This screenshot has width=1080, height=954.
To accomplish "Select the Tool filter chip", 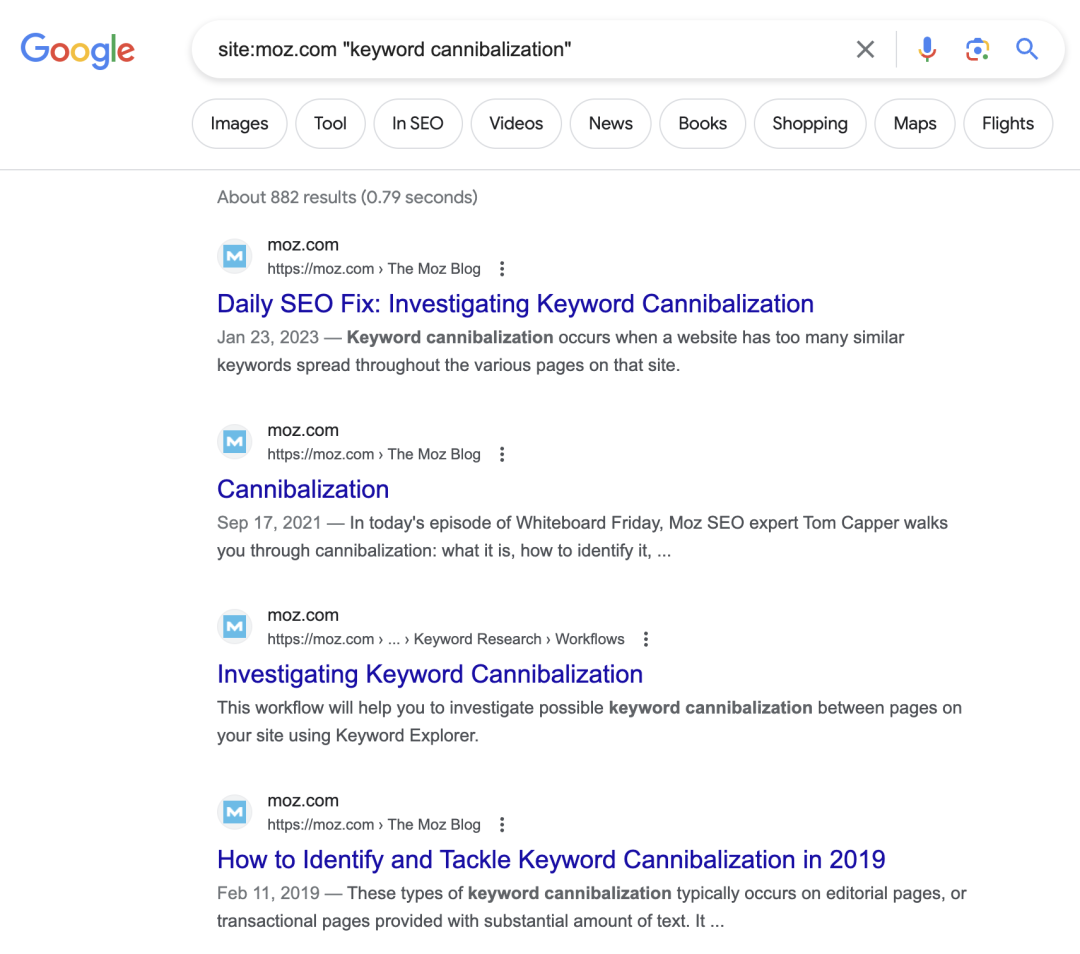I will [x=331, y=123].
